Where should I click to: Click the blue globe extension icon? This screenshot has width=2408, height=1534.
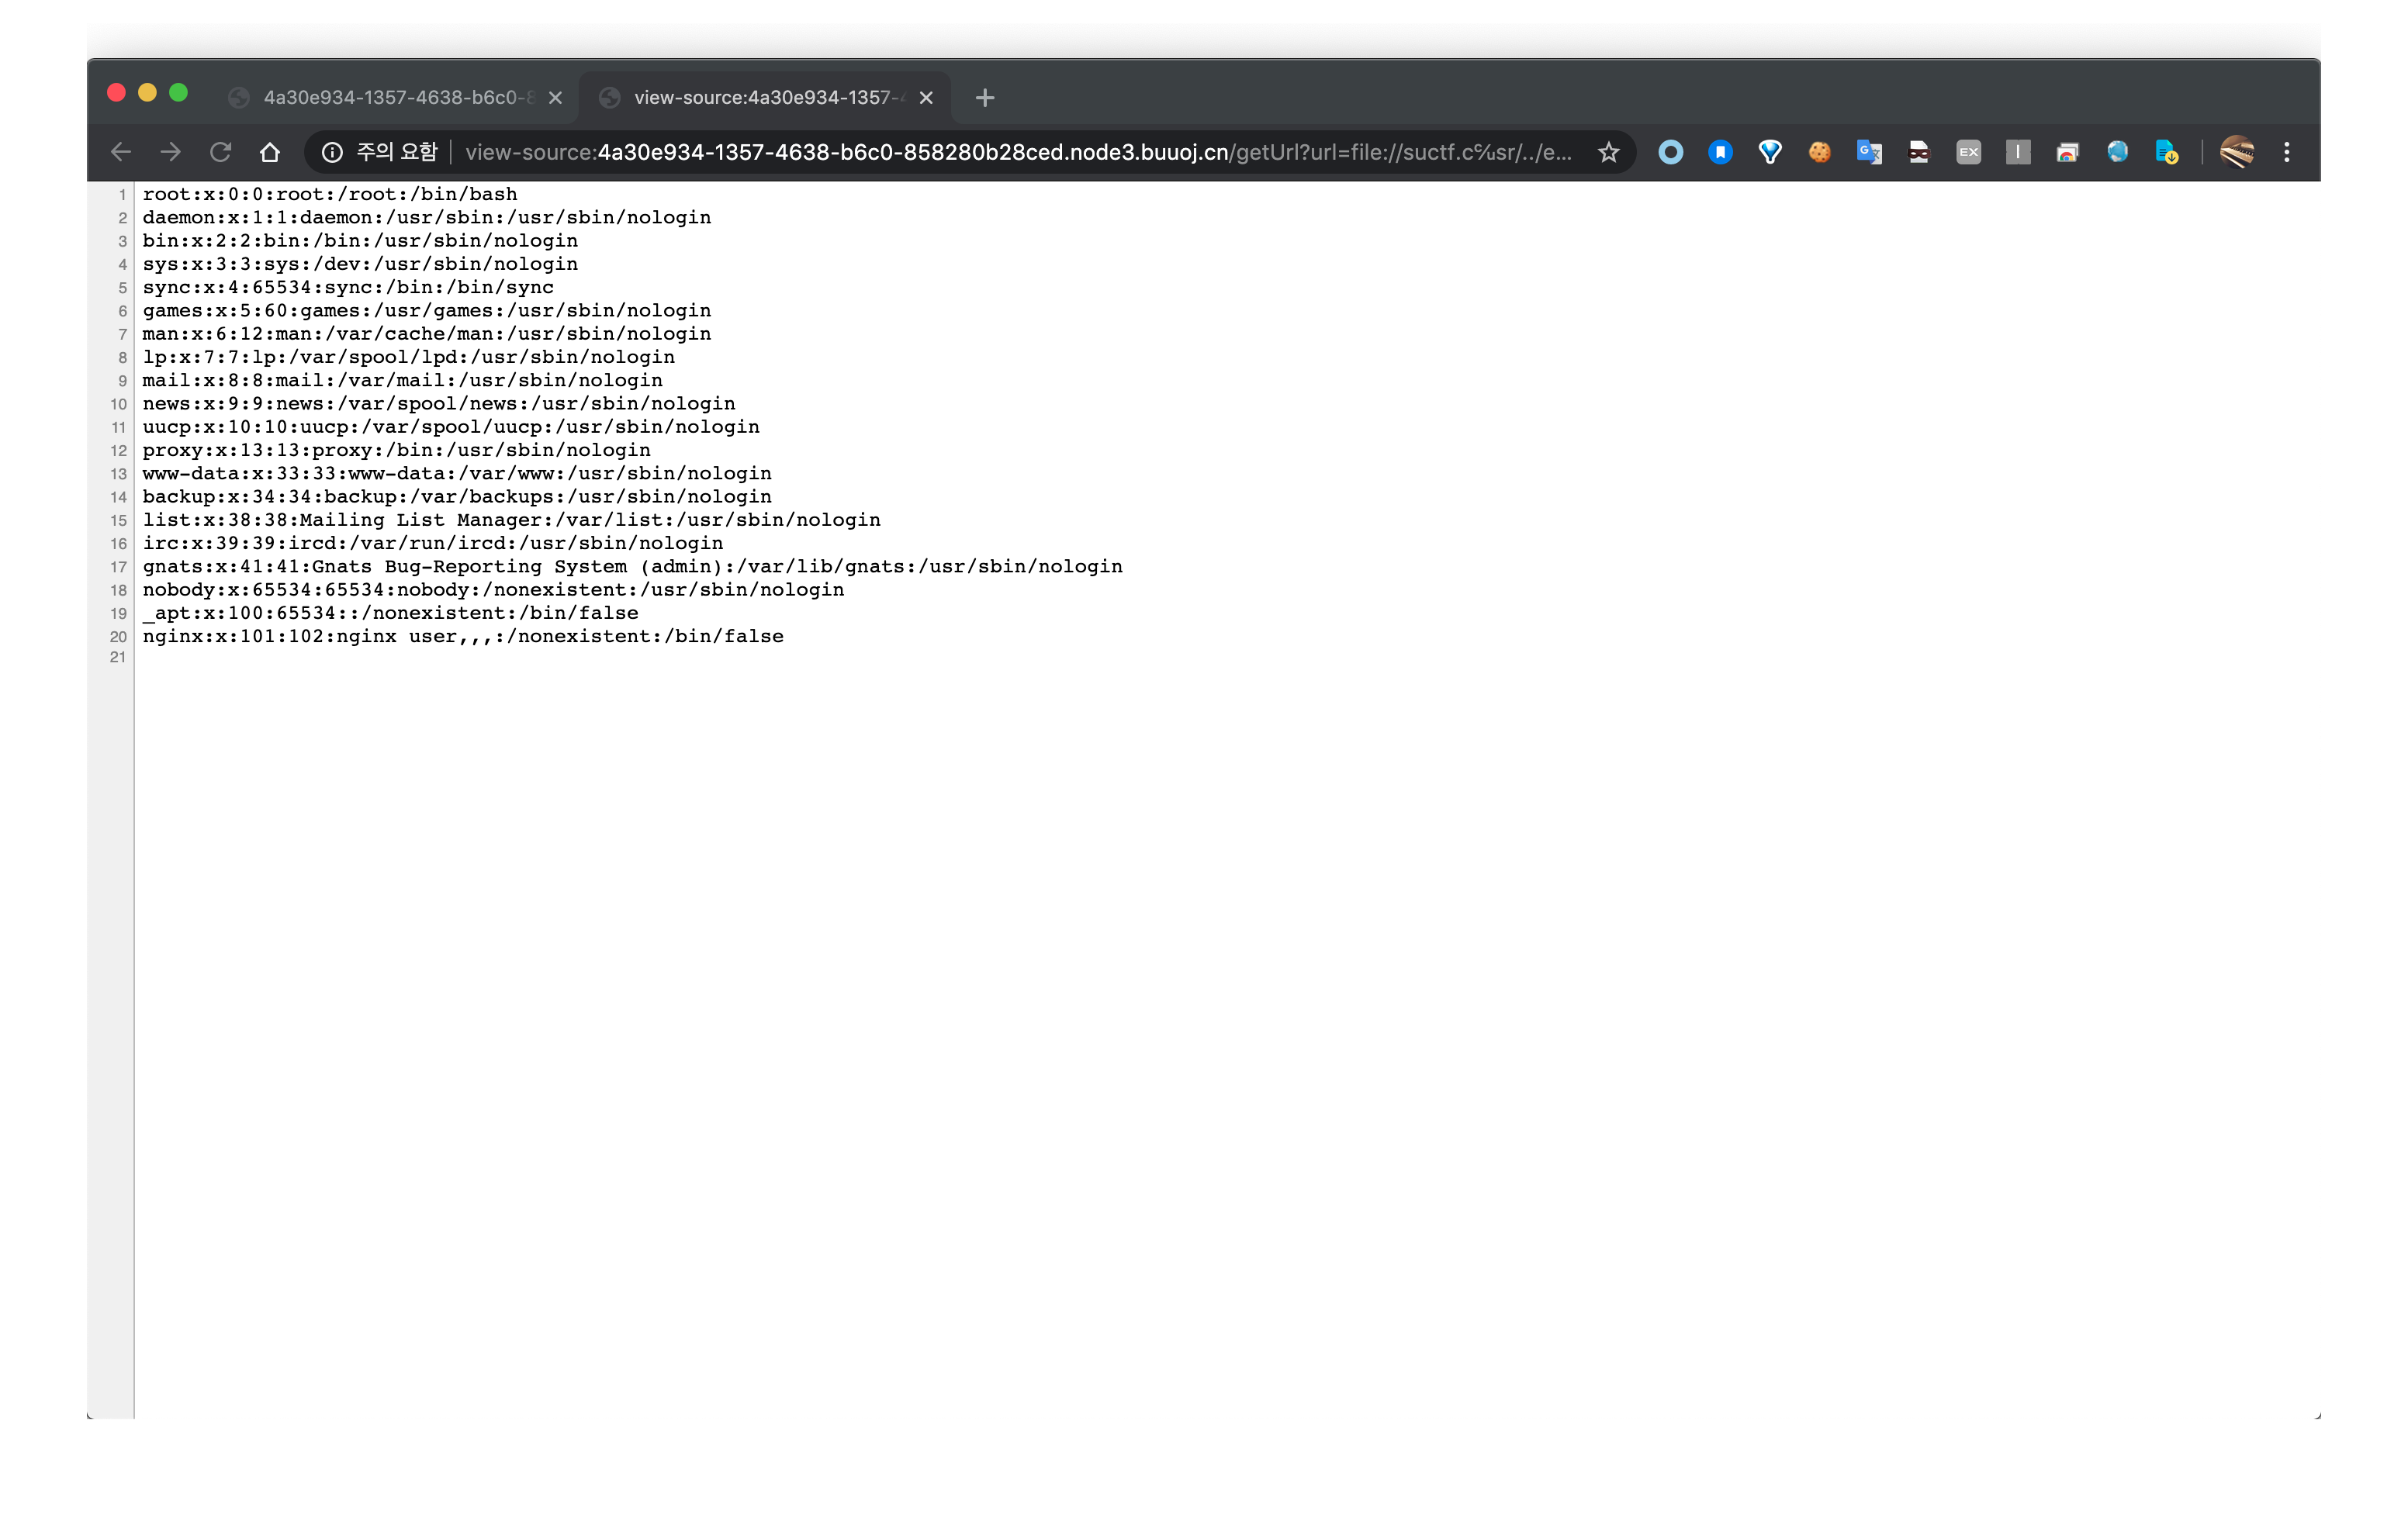tap(2117, 152)
